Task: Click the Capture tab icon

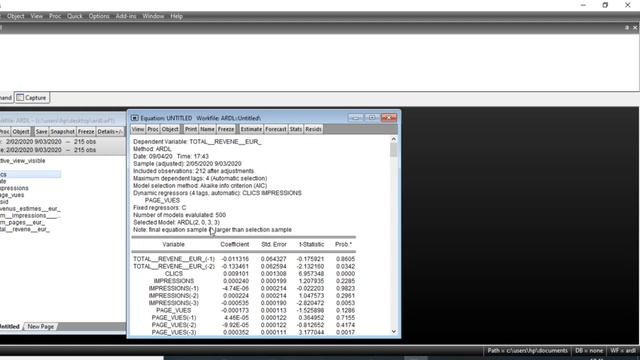Action: click(20, 98)
